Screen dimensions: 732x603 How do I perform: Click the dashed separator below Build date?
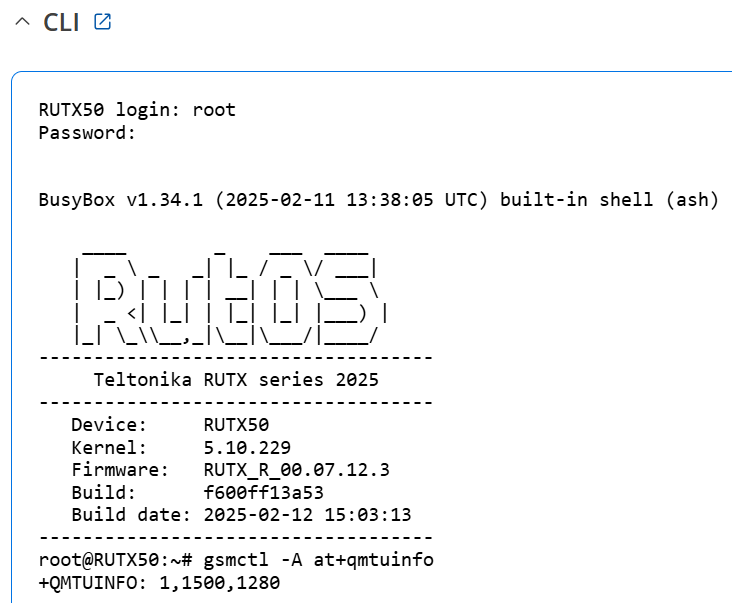pyautogui.click(x=236, y=538)
